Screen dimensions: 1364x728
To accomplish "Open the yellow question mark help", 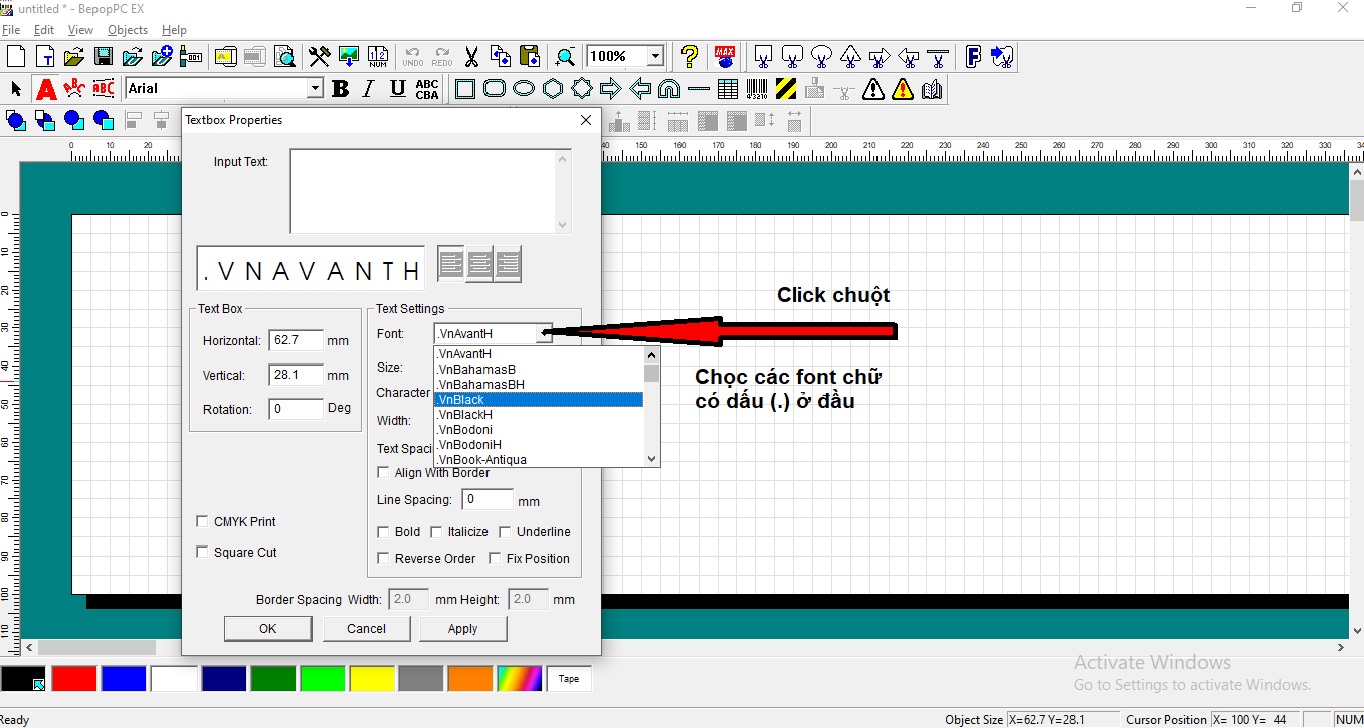I will 689,56.
